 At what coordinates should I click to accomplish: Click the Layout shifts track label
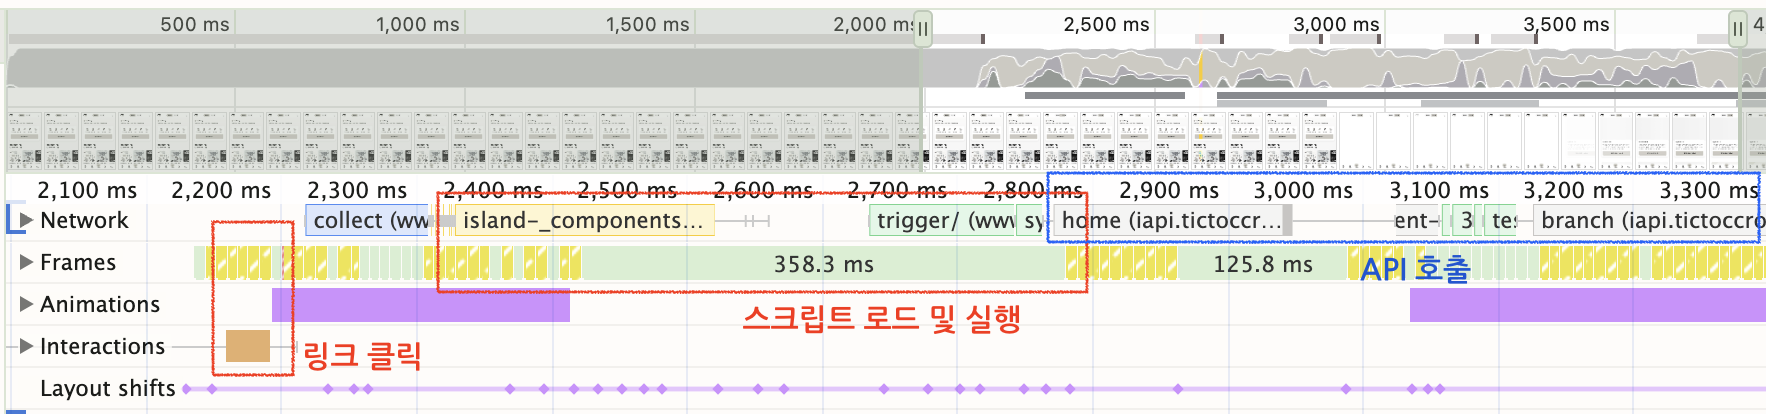[107, 388]
